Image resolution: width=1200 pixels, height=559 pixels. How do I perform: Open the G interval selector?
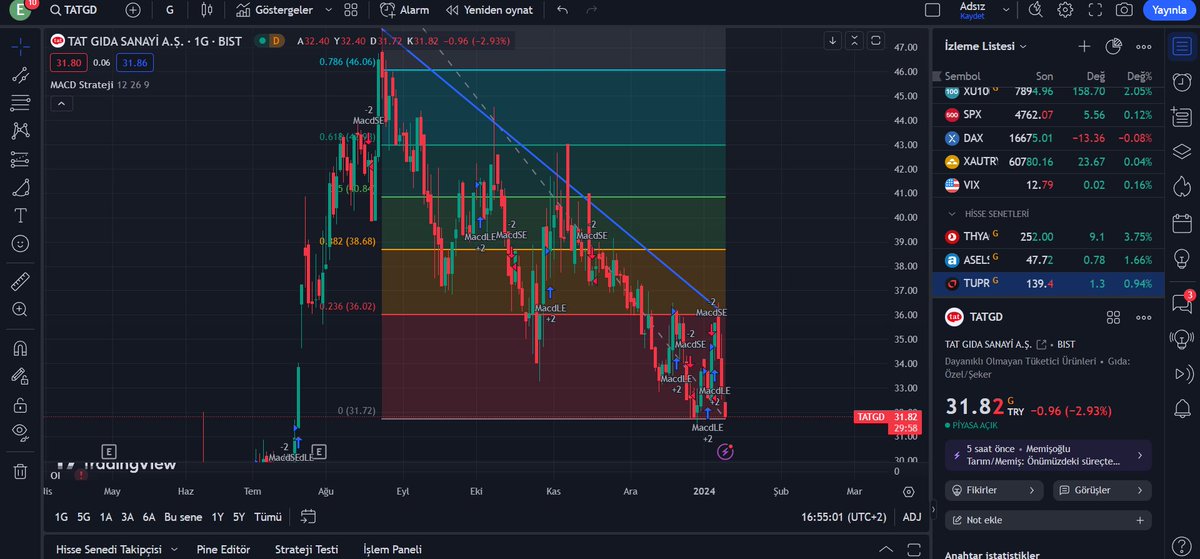170,10
